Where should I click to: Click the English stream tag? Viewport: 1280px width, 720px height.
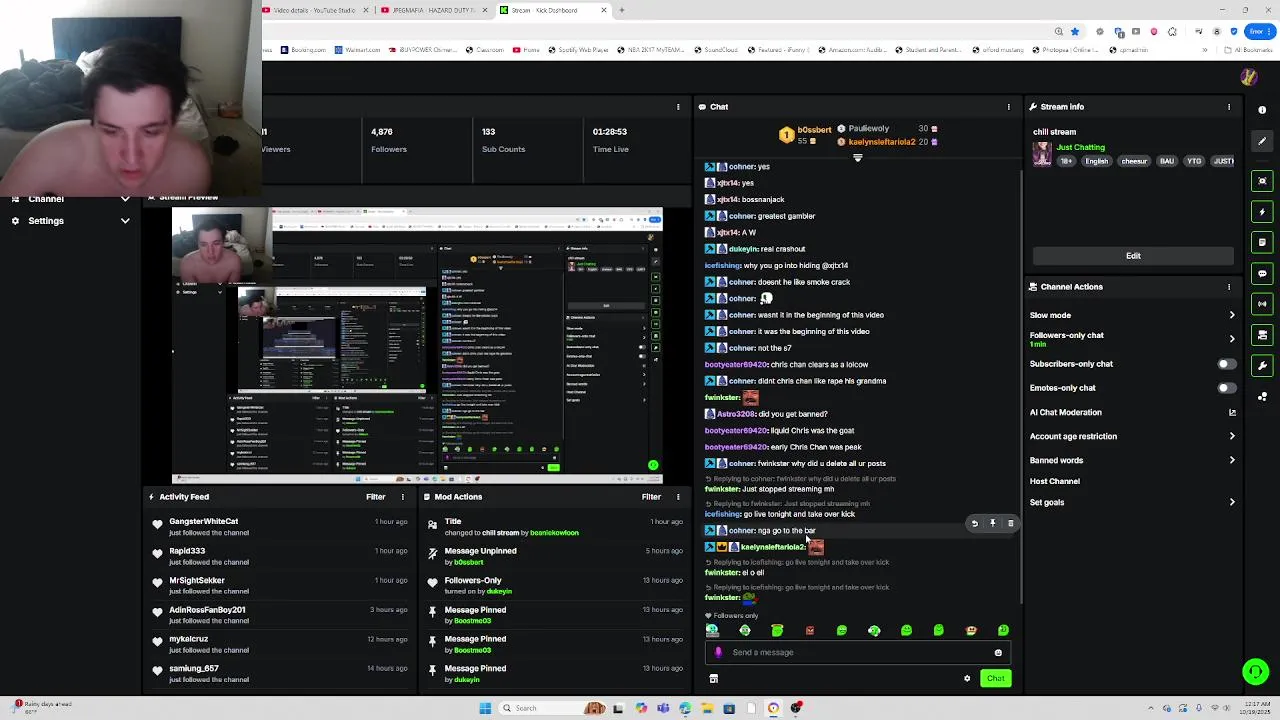click(1096, 161)
